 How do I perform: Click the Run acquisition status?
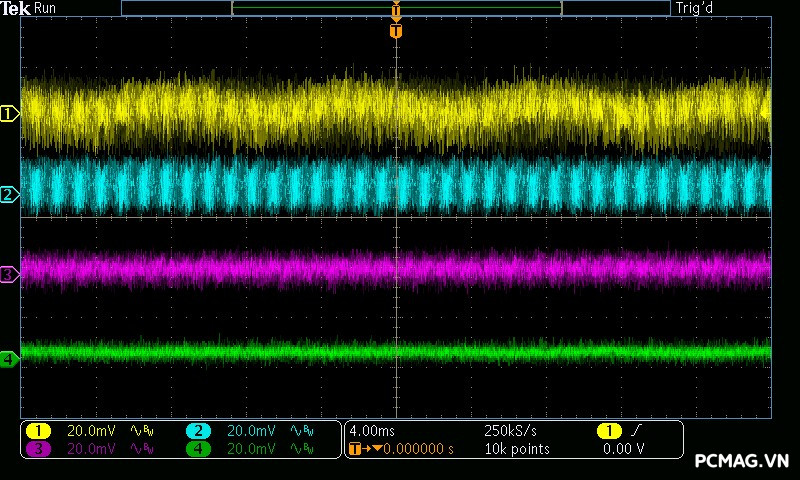(46, 8)
